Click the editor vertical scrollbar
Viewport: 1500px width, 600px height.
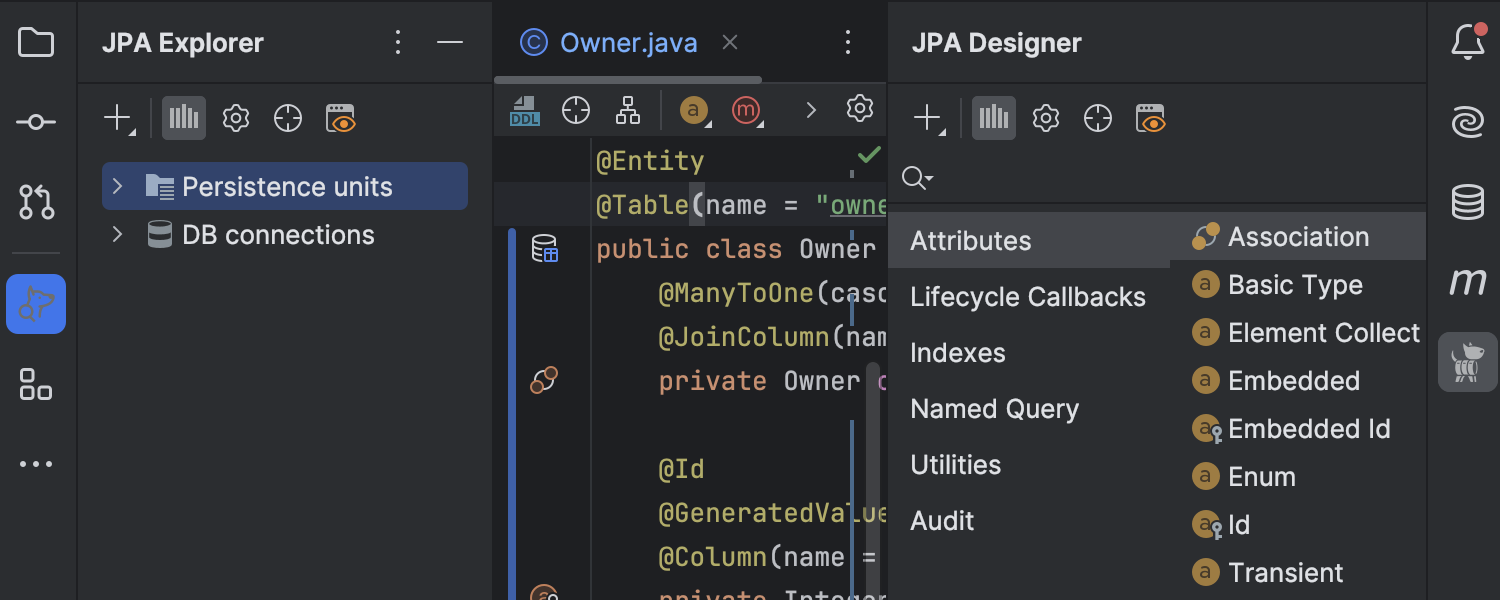(873, 480)
